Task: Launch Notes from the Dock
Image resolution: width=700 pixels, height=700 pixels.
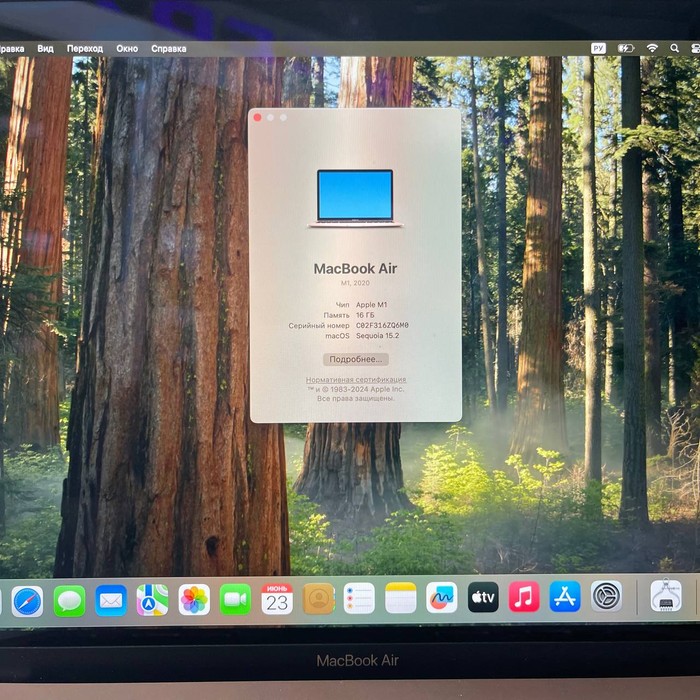Action: (x=400, y=597)
